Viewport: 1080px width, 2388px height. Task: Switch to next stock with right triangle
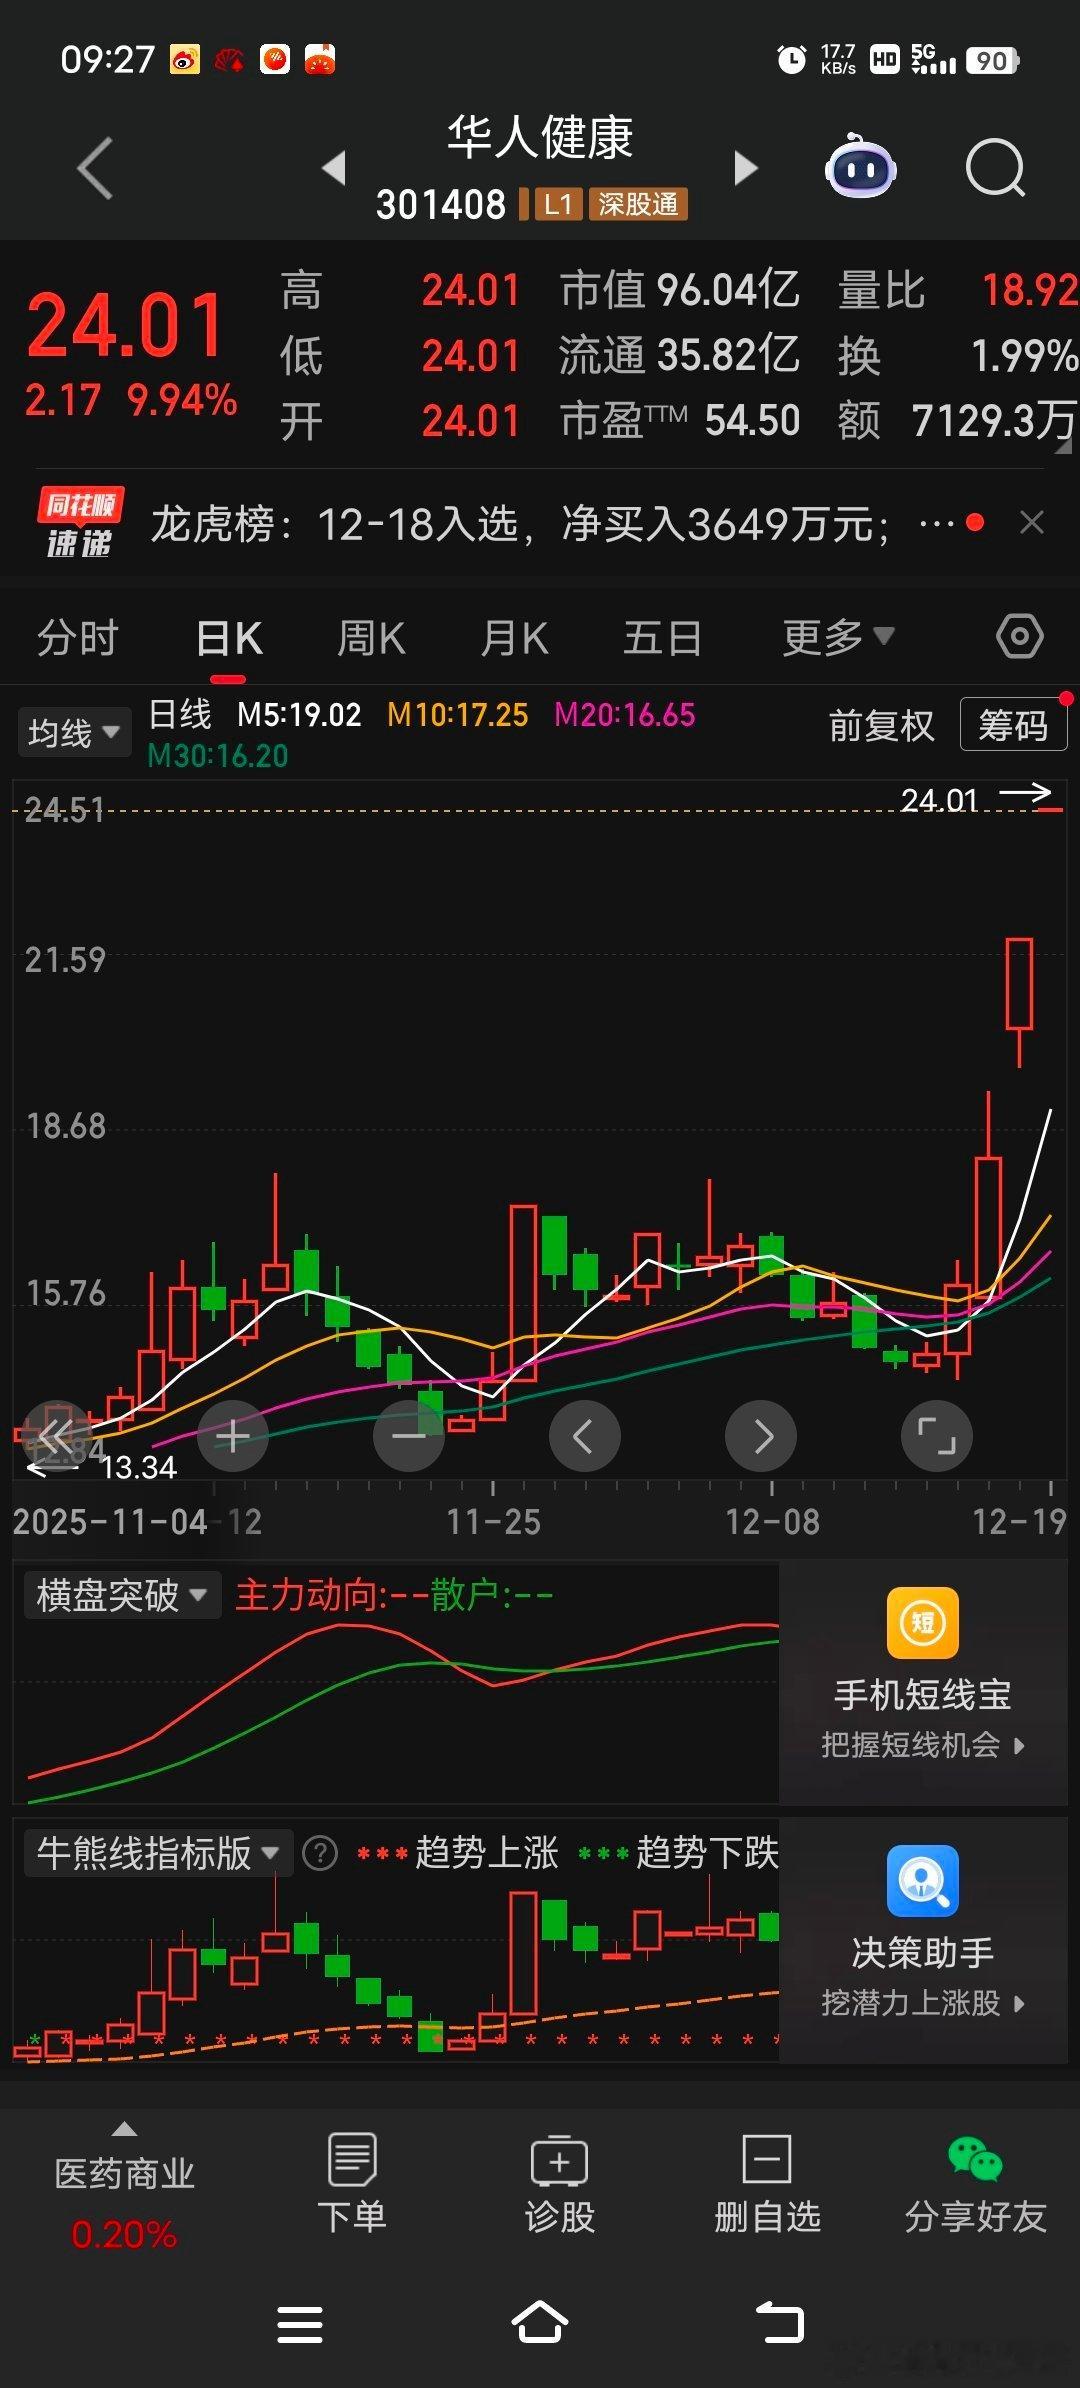(745, 168)
